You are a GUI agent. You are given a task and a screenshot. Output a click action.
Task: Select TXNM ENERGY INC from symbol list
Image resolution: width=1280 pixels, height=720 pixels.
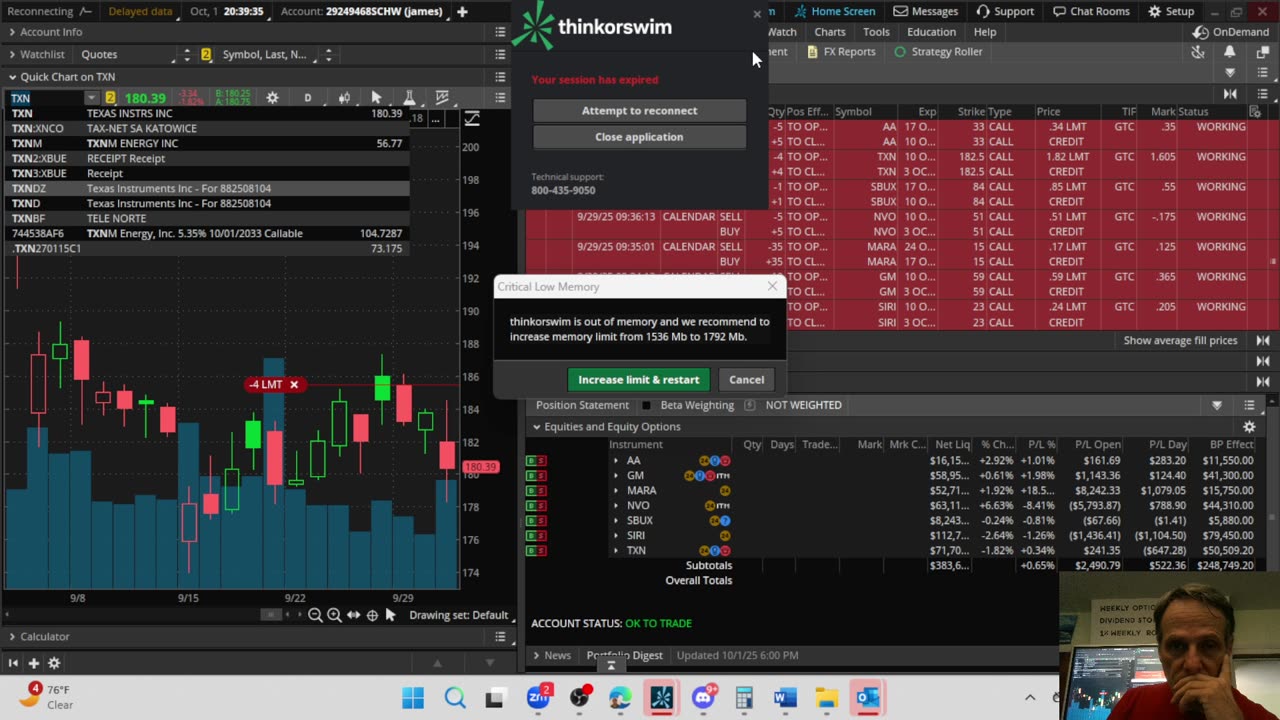point(207,143)
